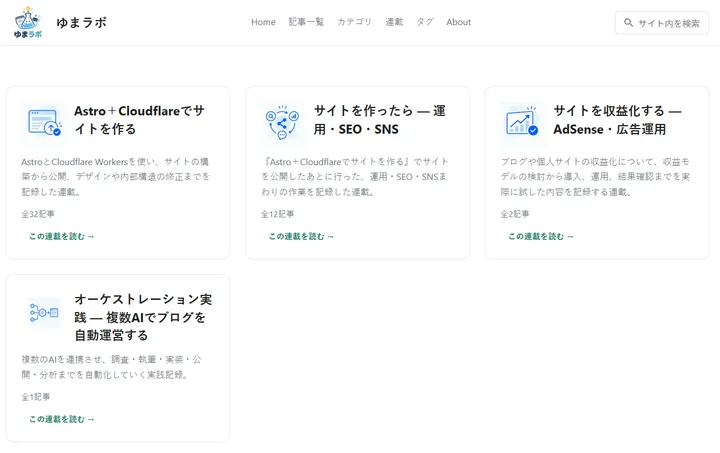Open the 連載 menu item
Image resolution: width=720 pixels, height=453 pixels.
point(394,22)
